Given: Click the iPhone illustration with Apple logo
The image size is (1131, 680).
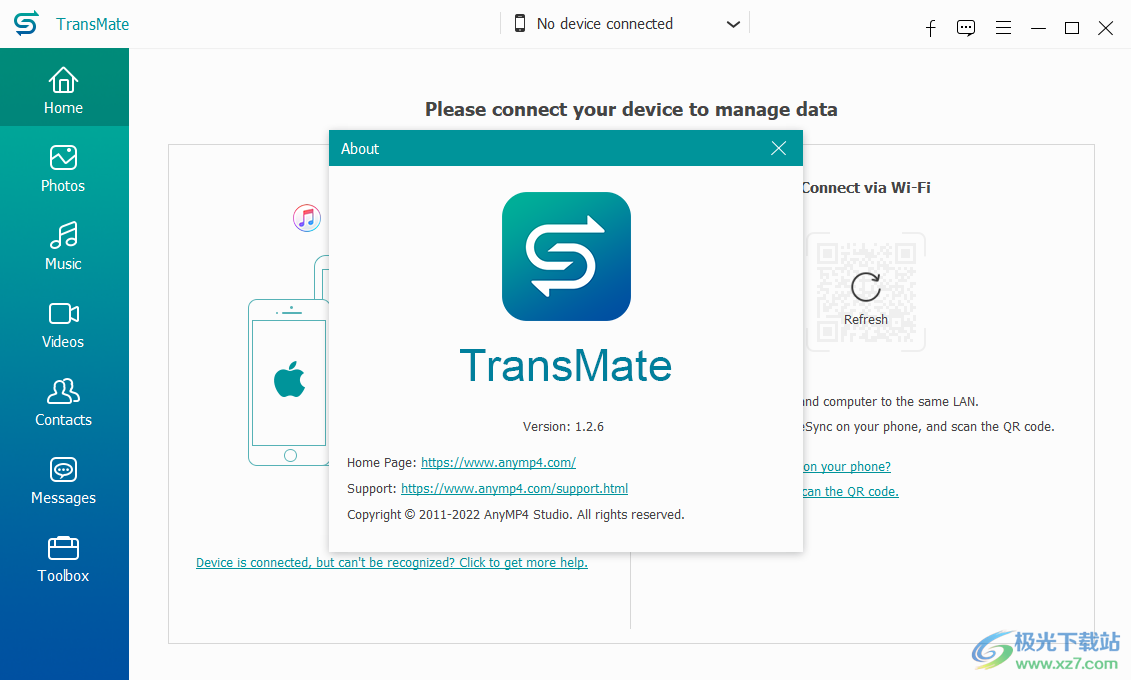Looking at the screenshot, I should (289, 382).
